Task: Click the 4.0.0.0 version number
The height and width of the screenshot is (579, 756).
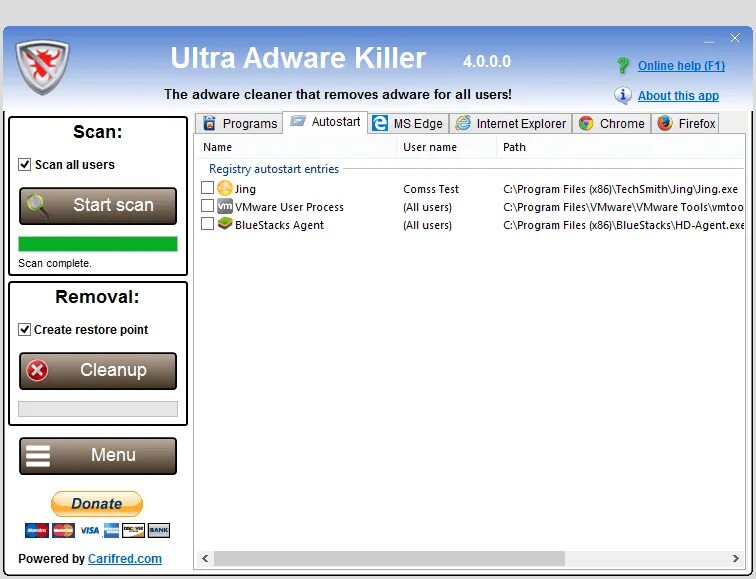Action: pyautogui.click(x=486, y=61)
